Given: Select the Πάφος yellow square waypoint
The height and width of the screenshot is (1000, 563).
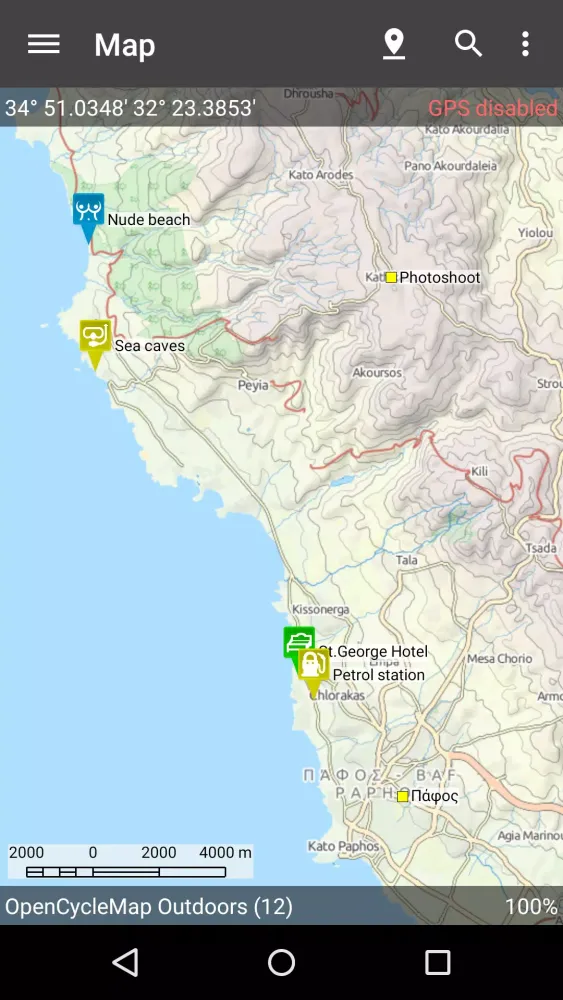Looking at the screenshot, I should pyautogui.click(x=402, y=796).
